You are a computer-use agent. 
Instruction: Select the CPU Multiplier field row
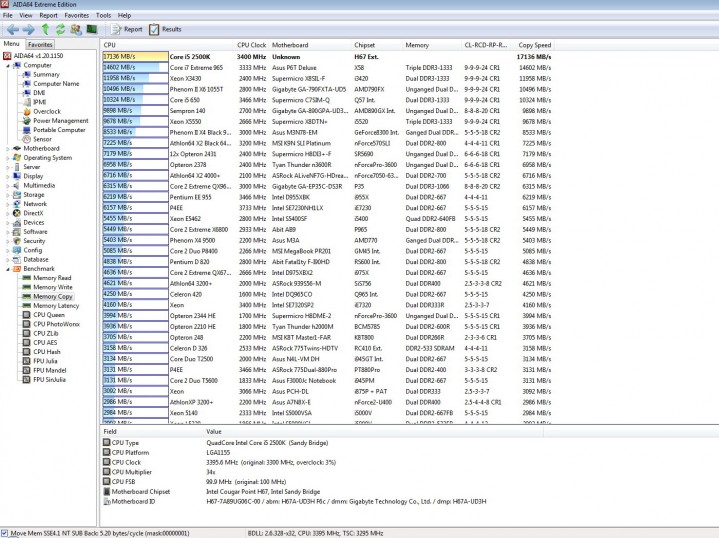click(321, 472)
